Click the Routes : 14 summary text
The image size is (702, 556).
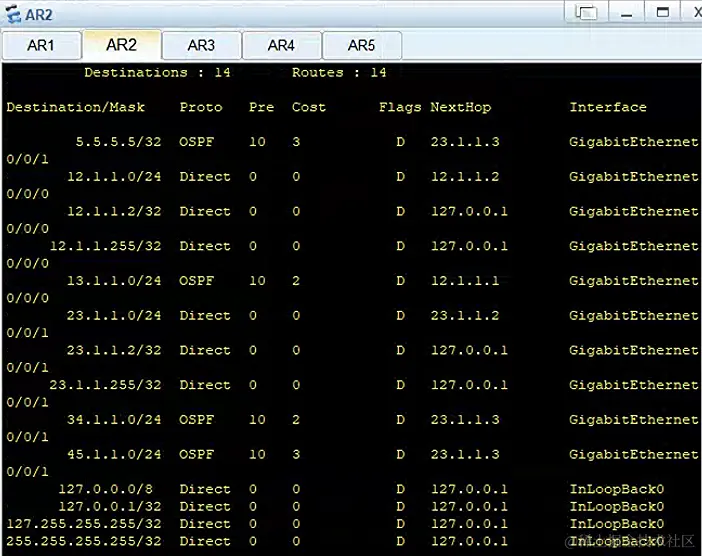click(339, 73)
